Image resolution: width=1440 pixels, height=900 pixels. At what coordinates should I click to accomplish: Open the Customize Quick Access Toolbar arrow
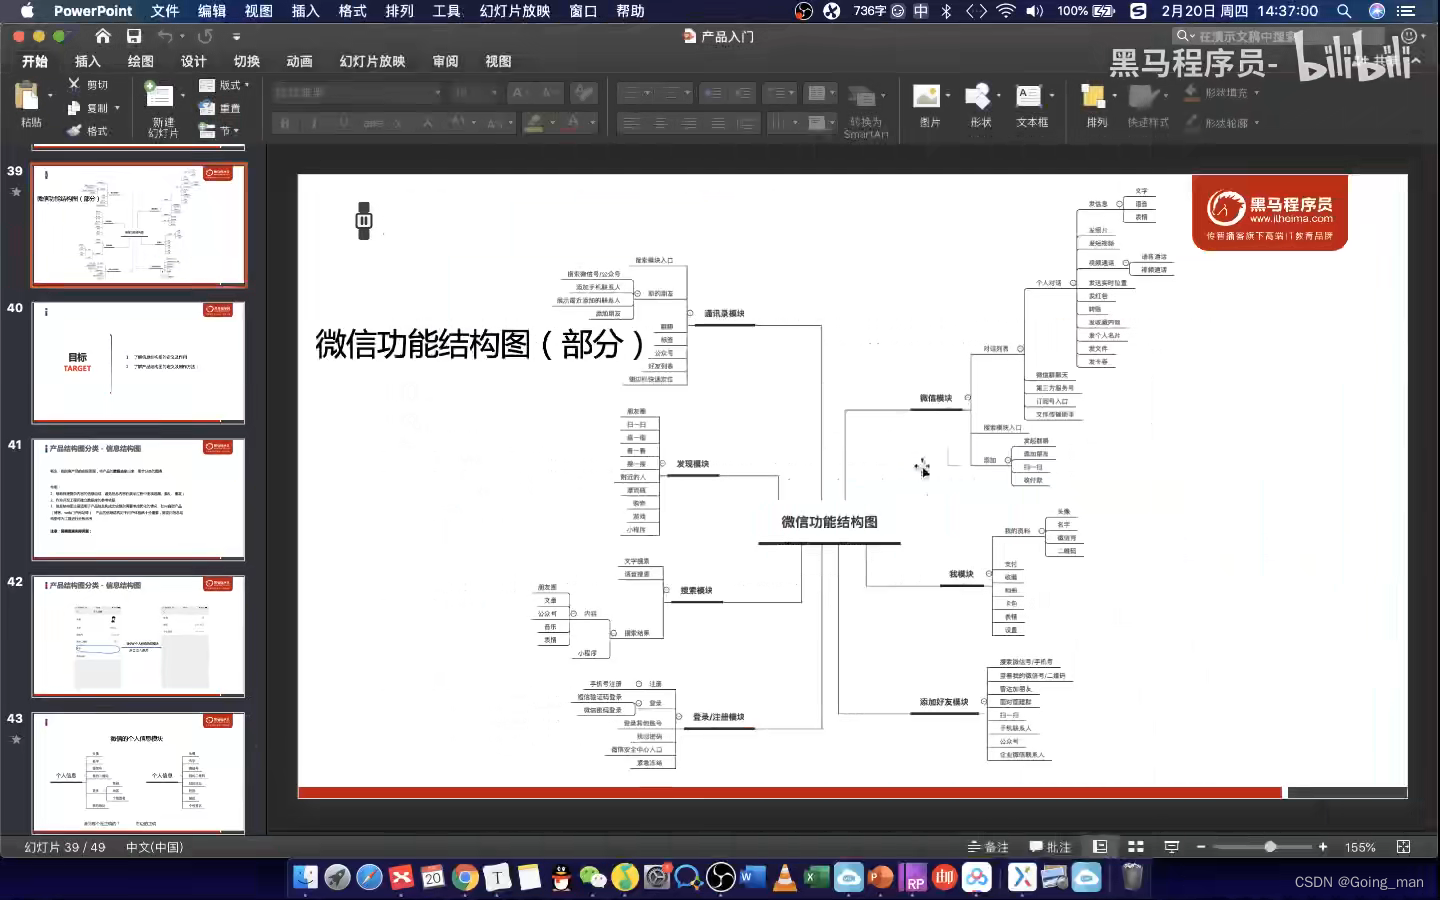236,36
